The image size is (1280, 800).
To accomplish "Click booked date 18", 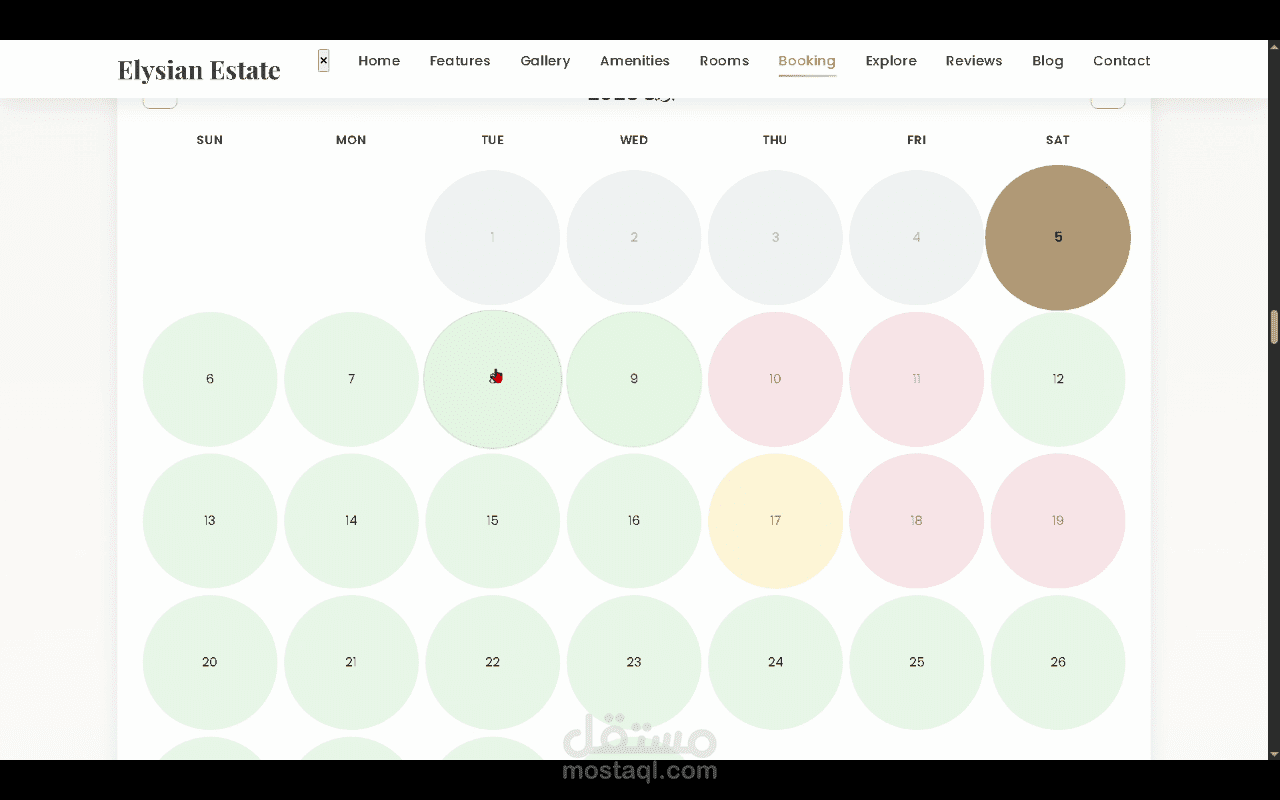I will tap(917, 520).
